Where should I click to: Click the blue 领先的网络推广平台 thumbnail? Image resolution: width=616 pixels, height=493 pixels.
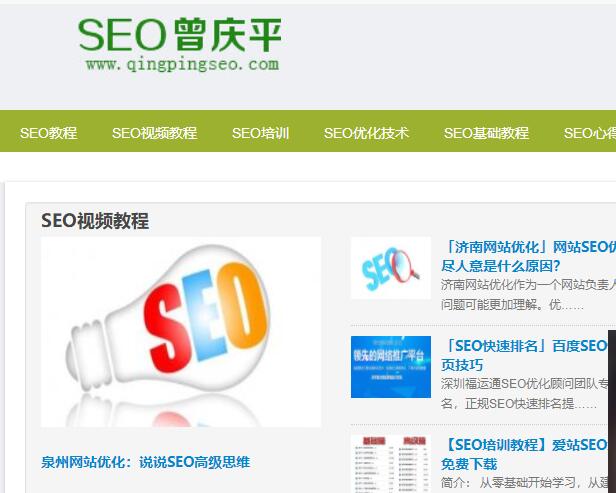click(390, 367)
